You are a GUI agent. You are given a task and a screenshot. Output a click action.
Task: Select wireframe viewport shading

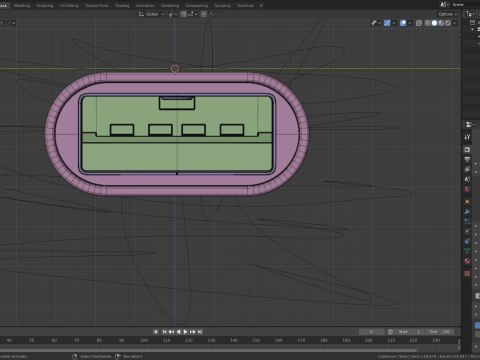click(428, 23)
